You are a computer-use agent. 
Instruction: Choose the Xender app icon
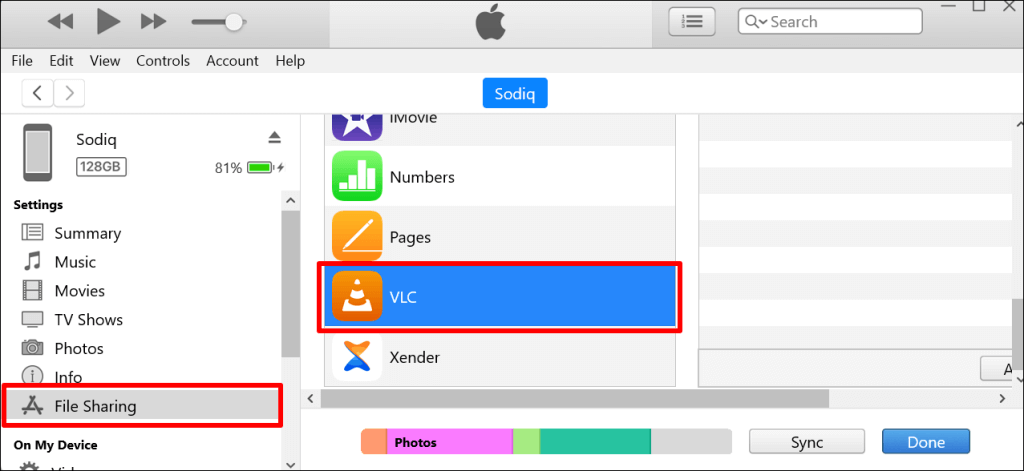pyautogui.click(x=357, y=357)
